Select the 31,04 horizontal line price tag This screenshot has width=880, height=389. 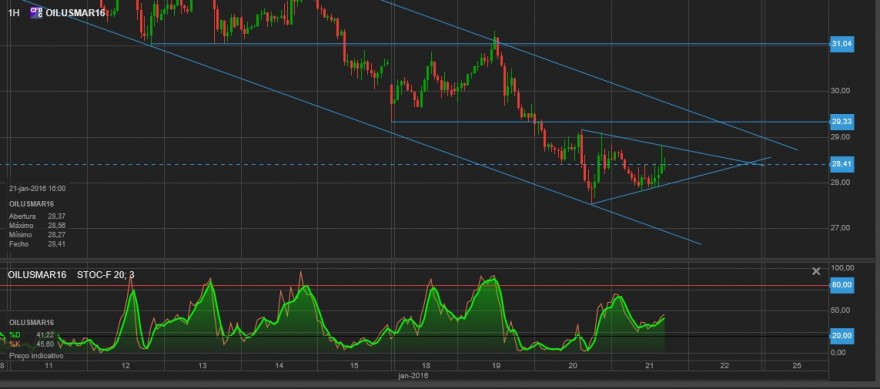point(841,44)
